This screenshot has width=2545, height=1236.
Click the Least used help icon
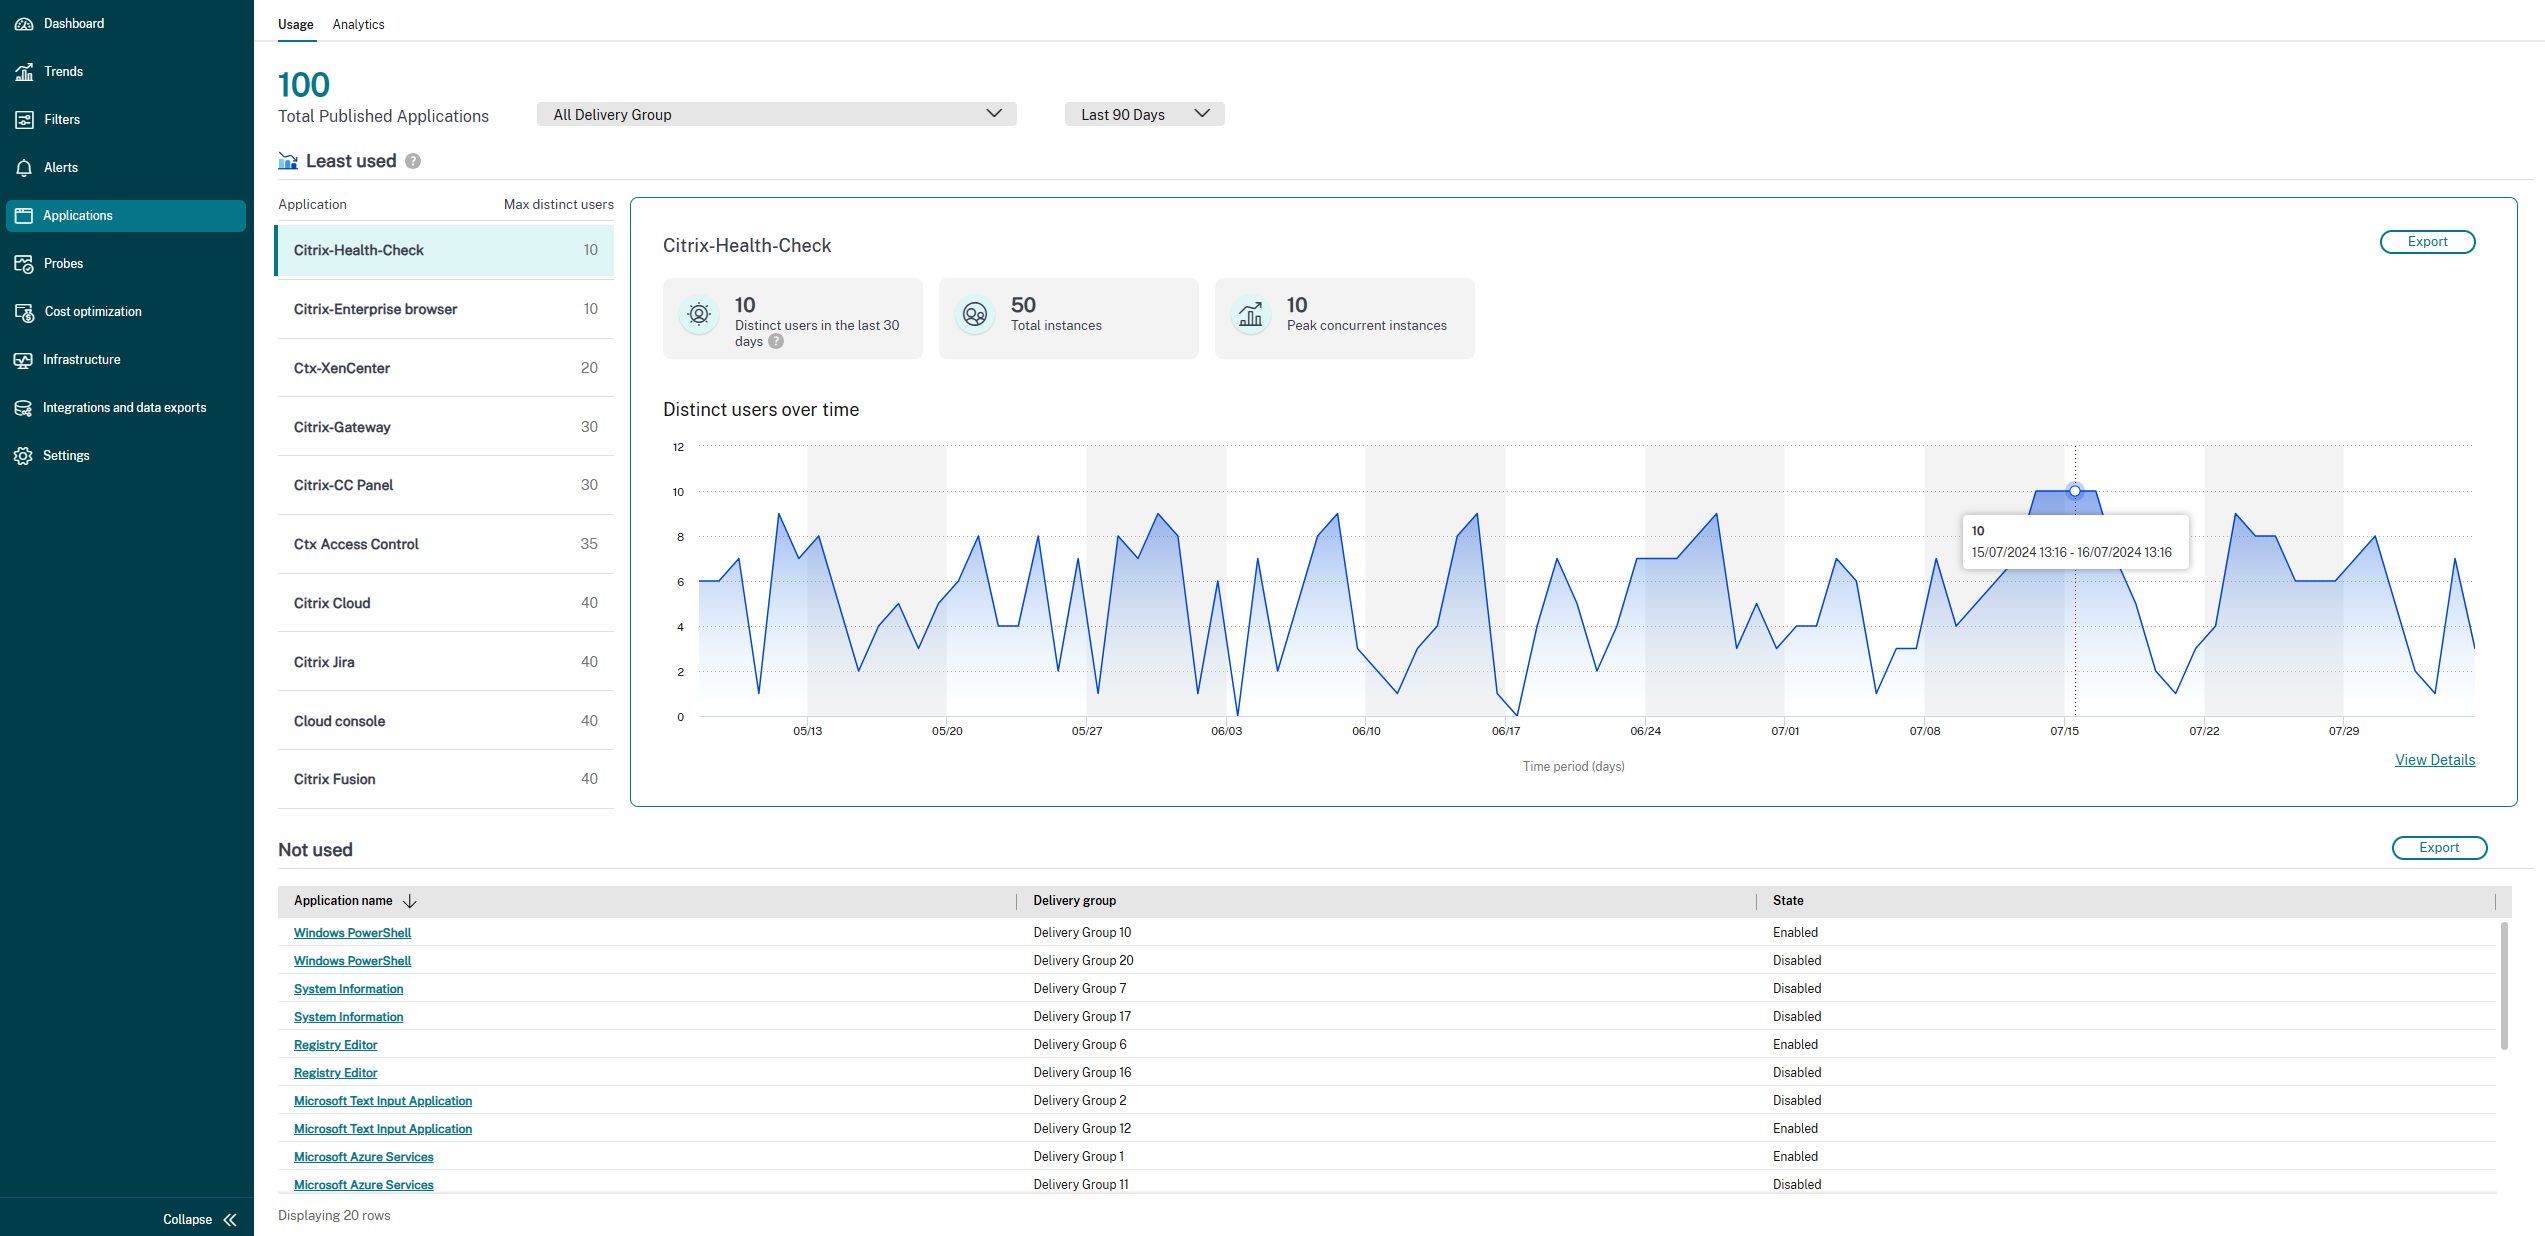click(x=413, y=161)
